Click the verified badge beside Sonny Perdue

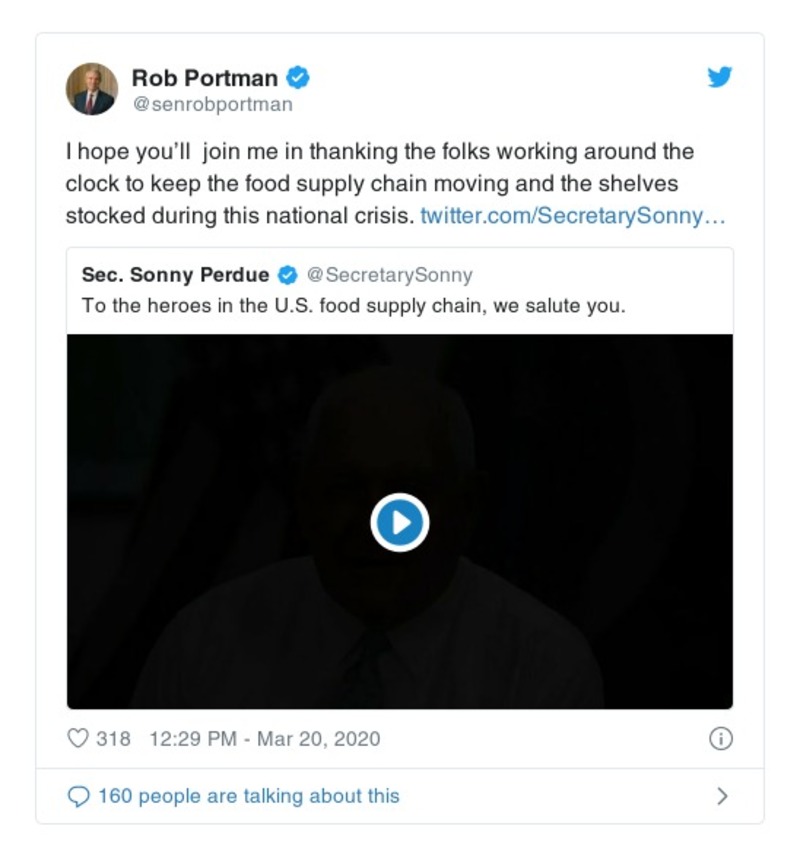click(287, 275)
